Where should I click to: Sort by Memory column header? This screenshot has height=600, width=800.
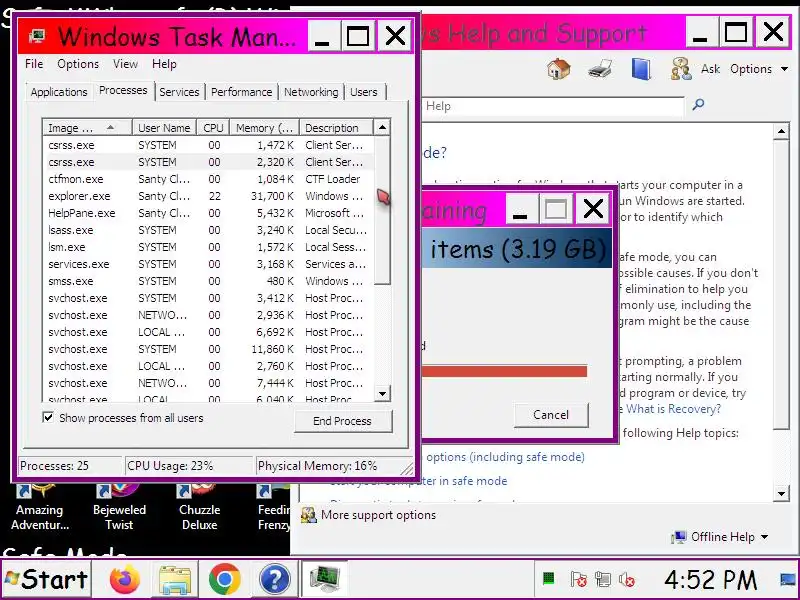click(264, 128)
